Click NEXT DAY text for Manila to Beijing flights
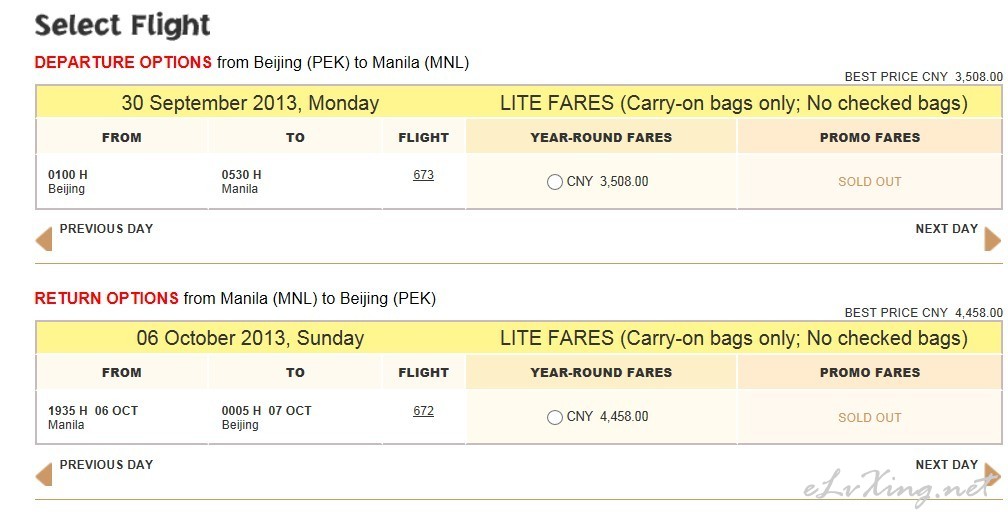1008x521 pixels. (x=946, y=464)
